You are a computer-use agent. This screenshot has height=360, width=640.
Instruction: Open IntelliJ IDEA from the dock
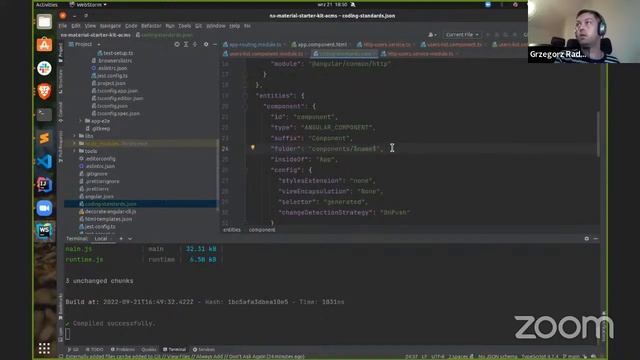[44, 184]
